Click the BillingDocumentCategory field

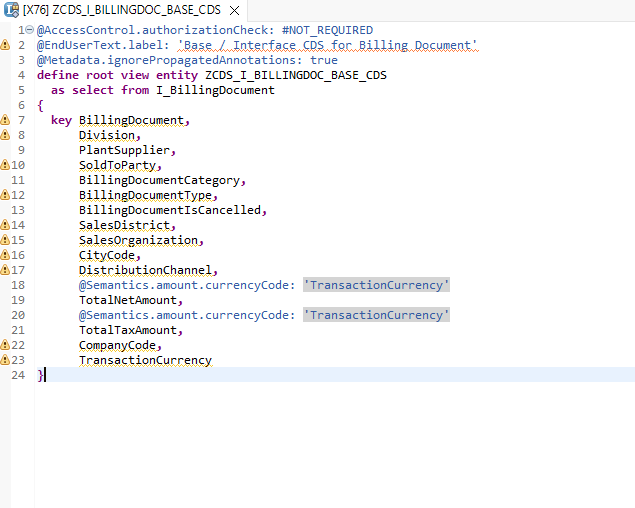[x=160, y=180]
